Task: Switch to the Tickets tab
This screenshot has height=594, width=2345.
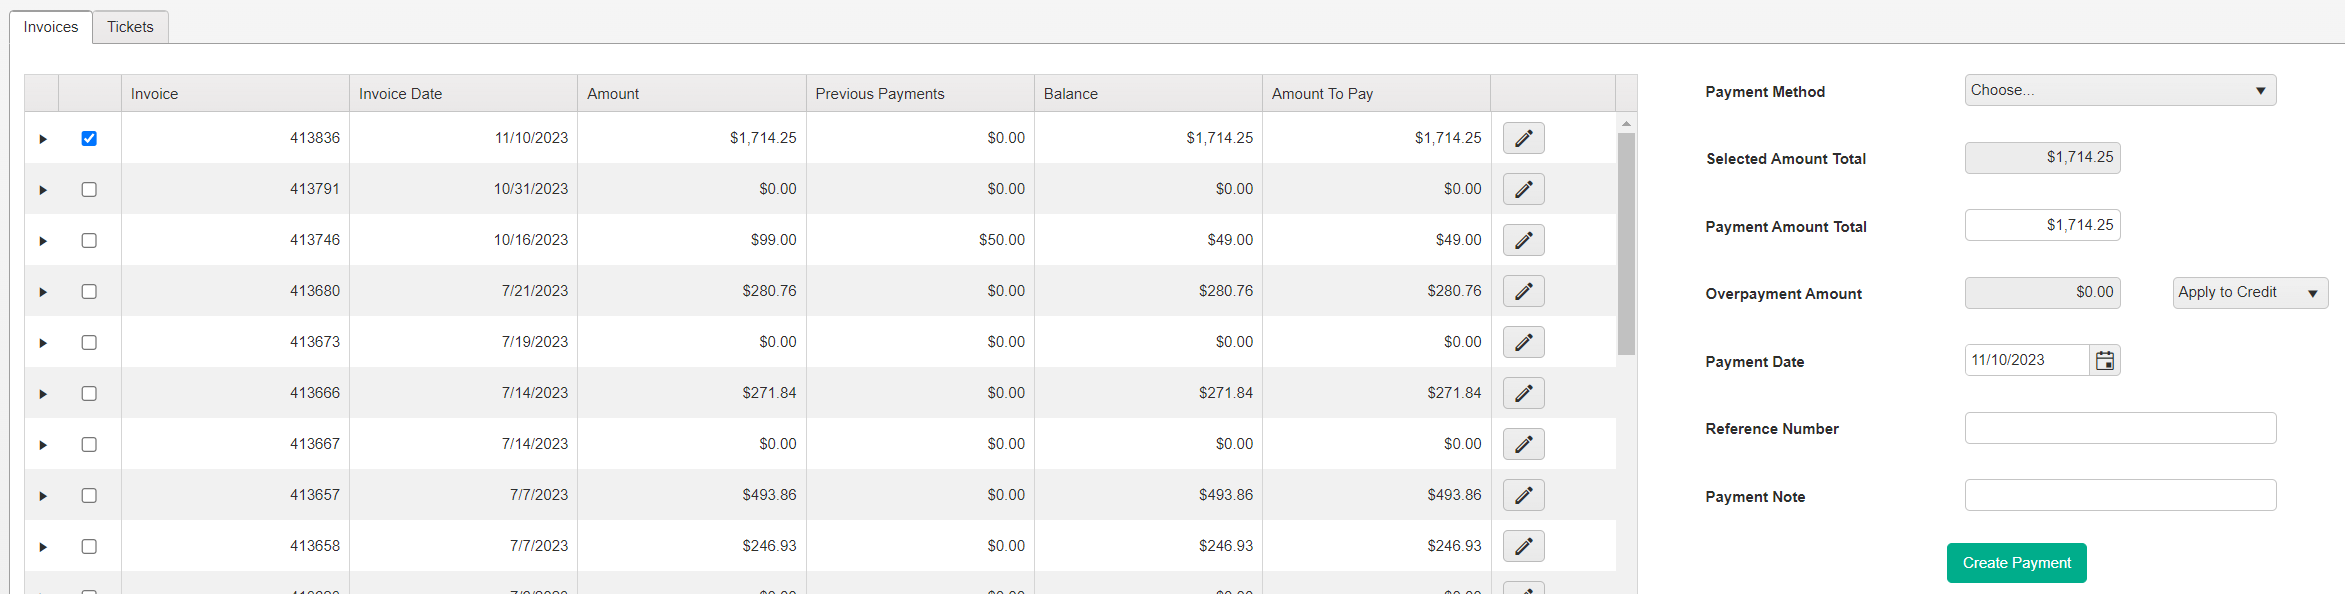Action: pos(130,27)
